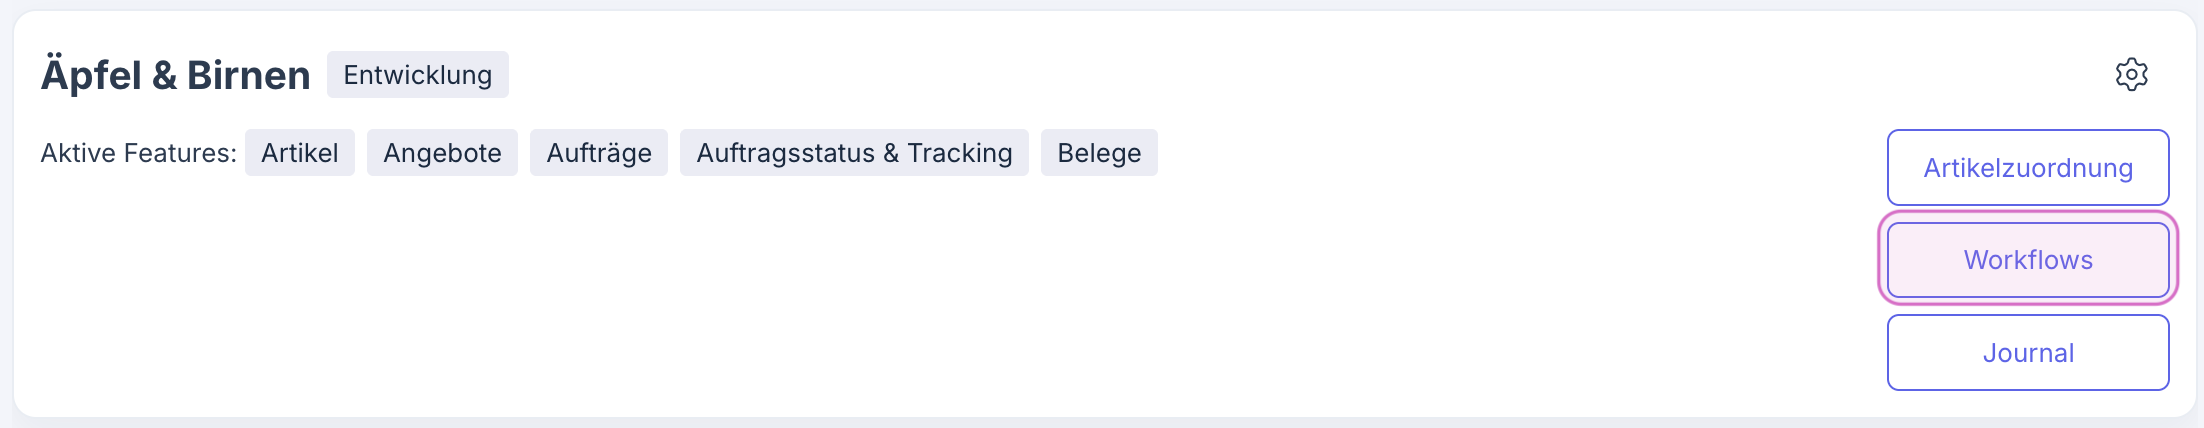This screenshot has width=2204, height=428.
Task: Choose the Belege chip under active features
Action: (x=1098, y=153)
